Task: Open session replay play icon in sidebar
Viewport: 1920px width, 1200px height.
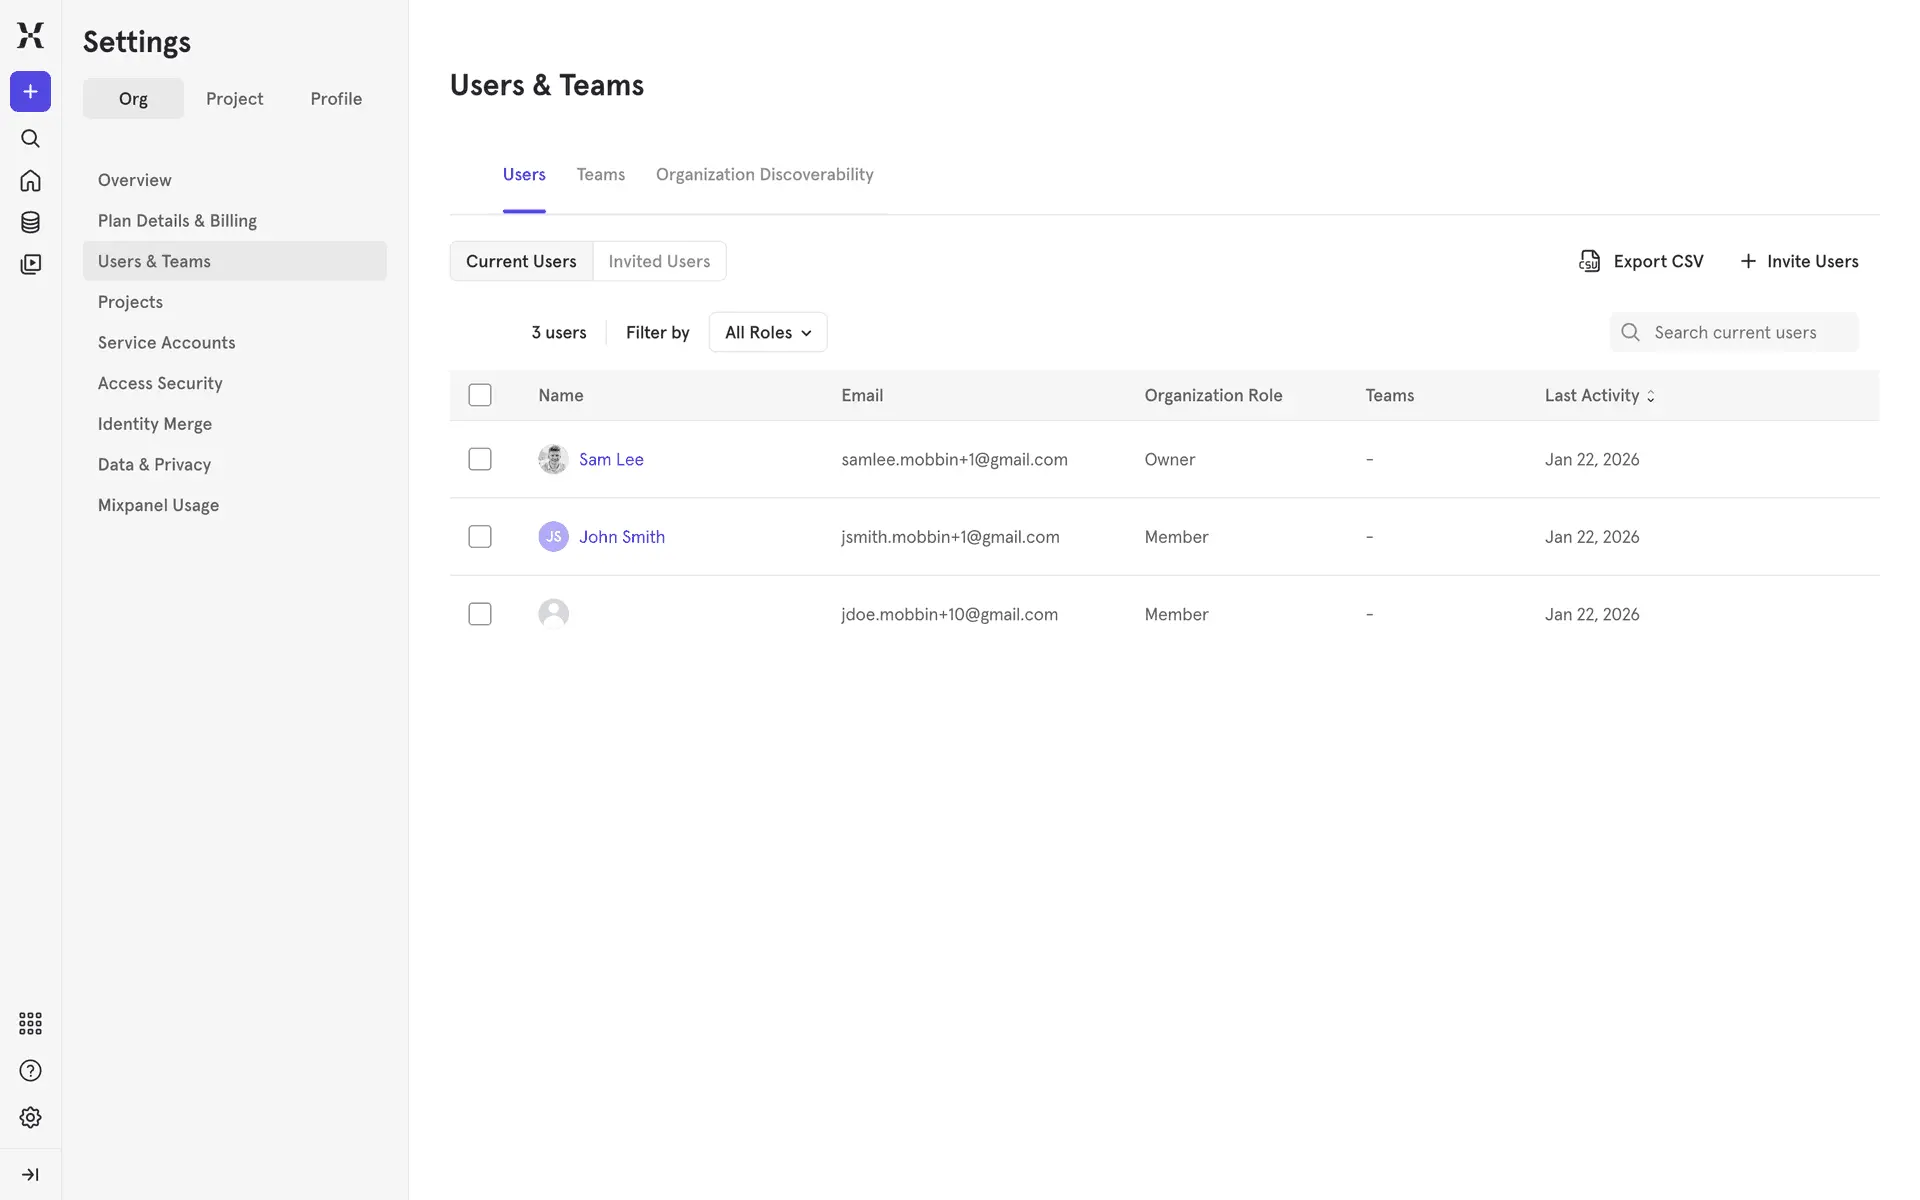Action: [x=30, y=264]
